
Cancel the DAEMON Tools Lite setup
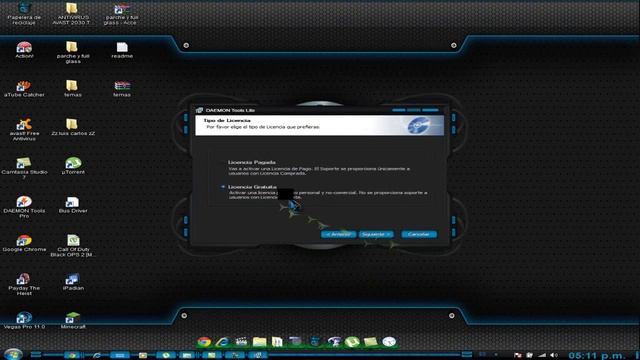419,234
